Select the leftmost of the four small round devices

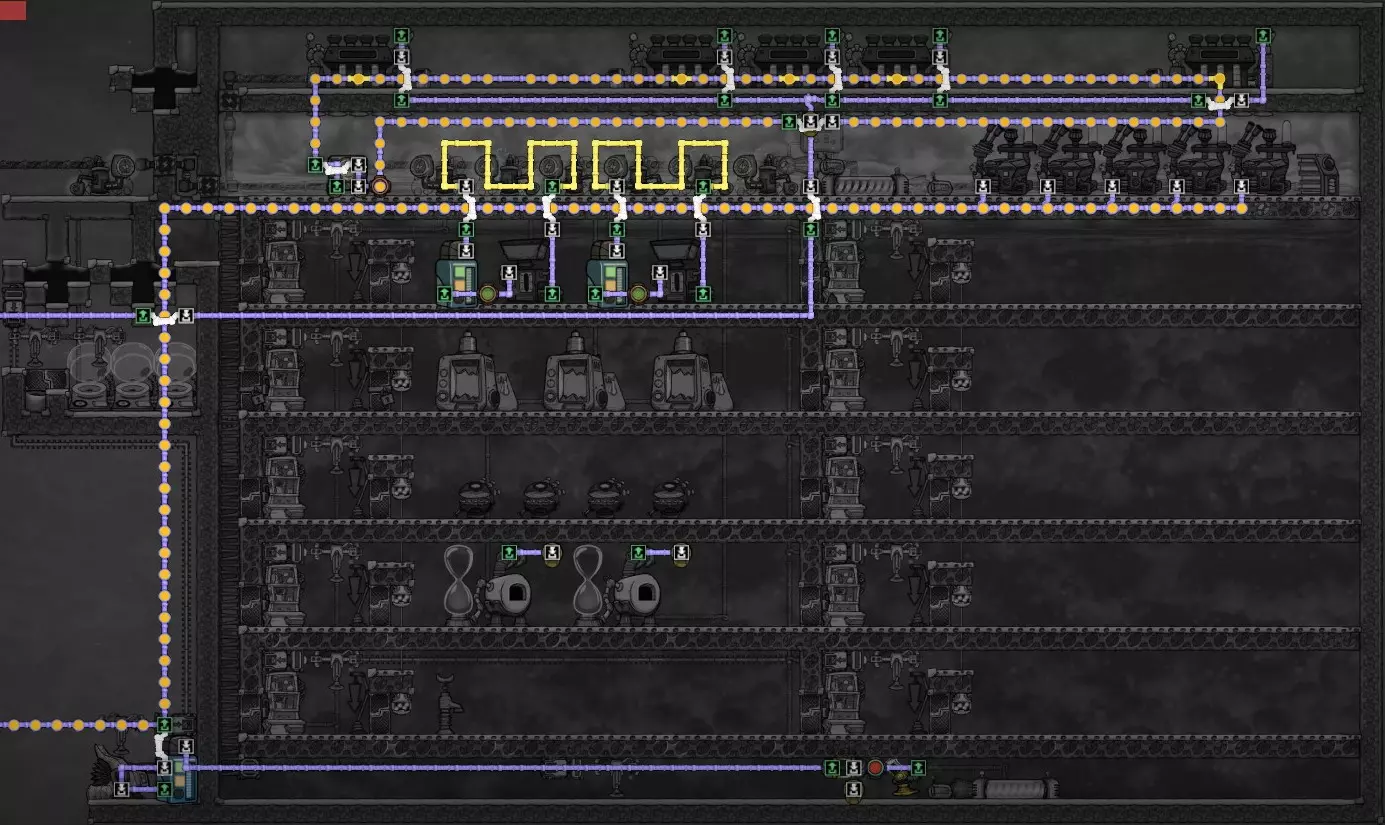pos(477,499)
